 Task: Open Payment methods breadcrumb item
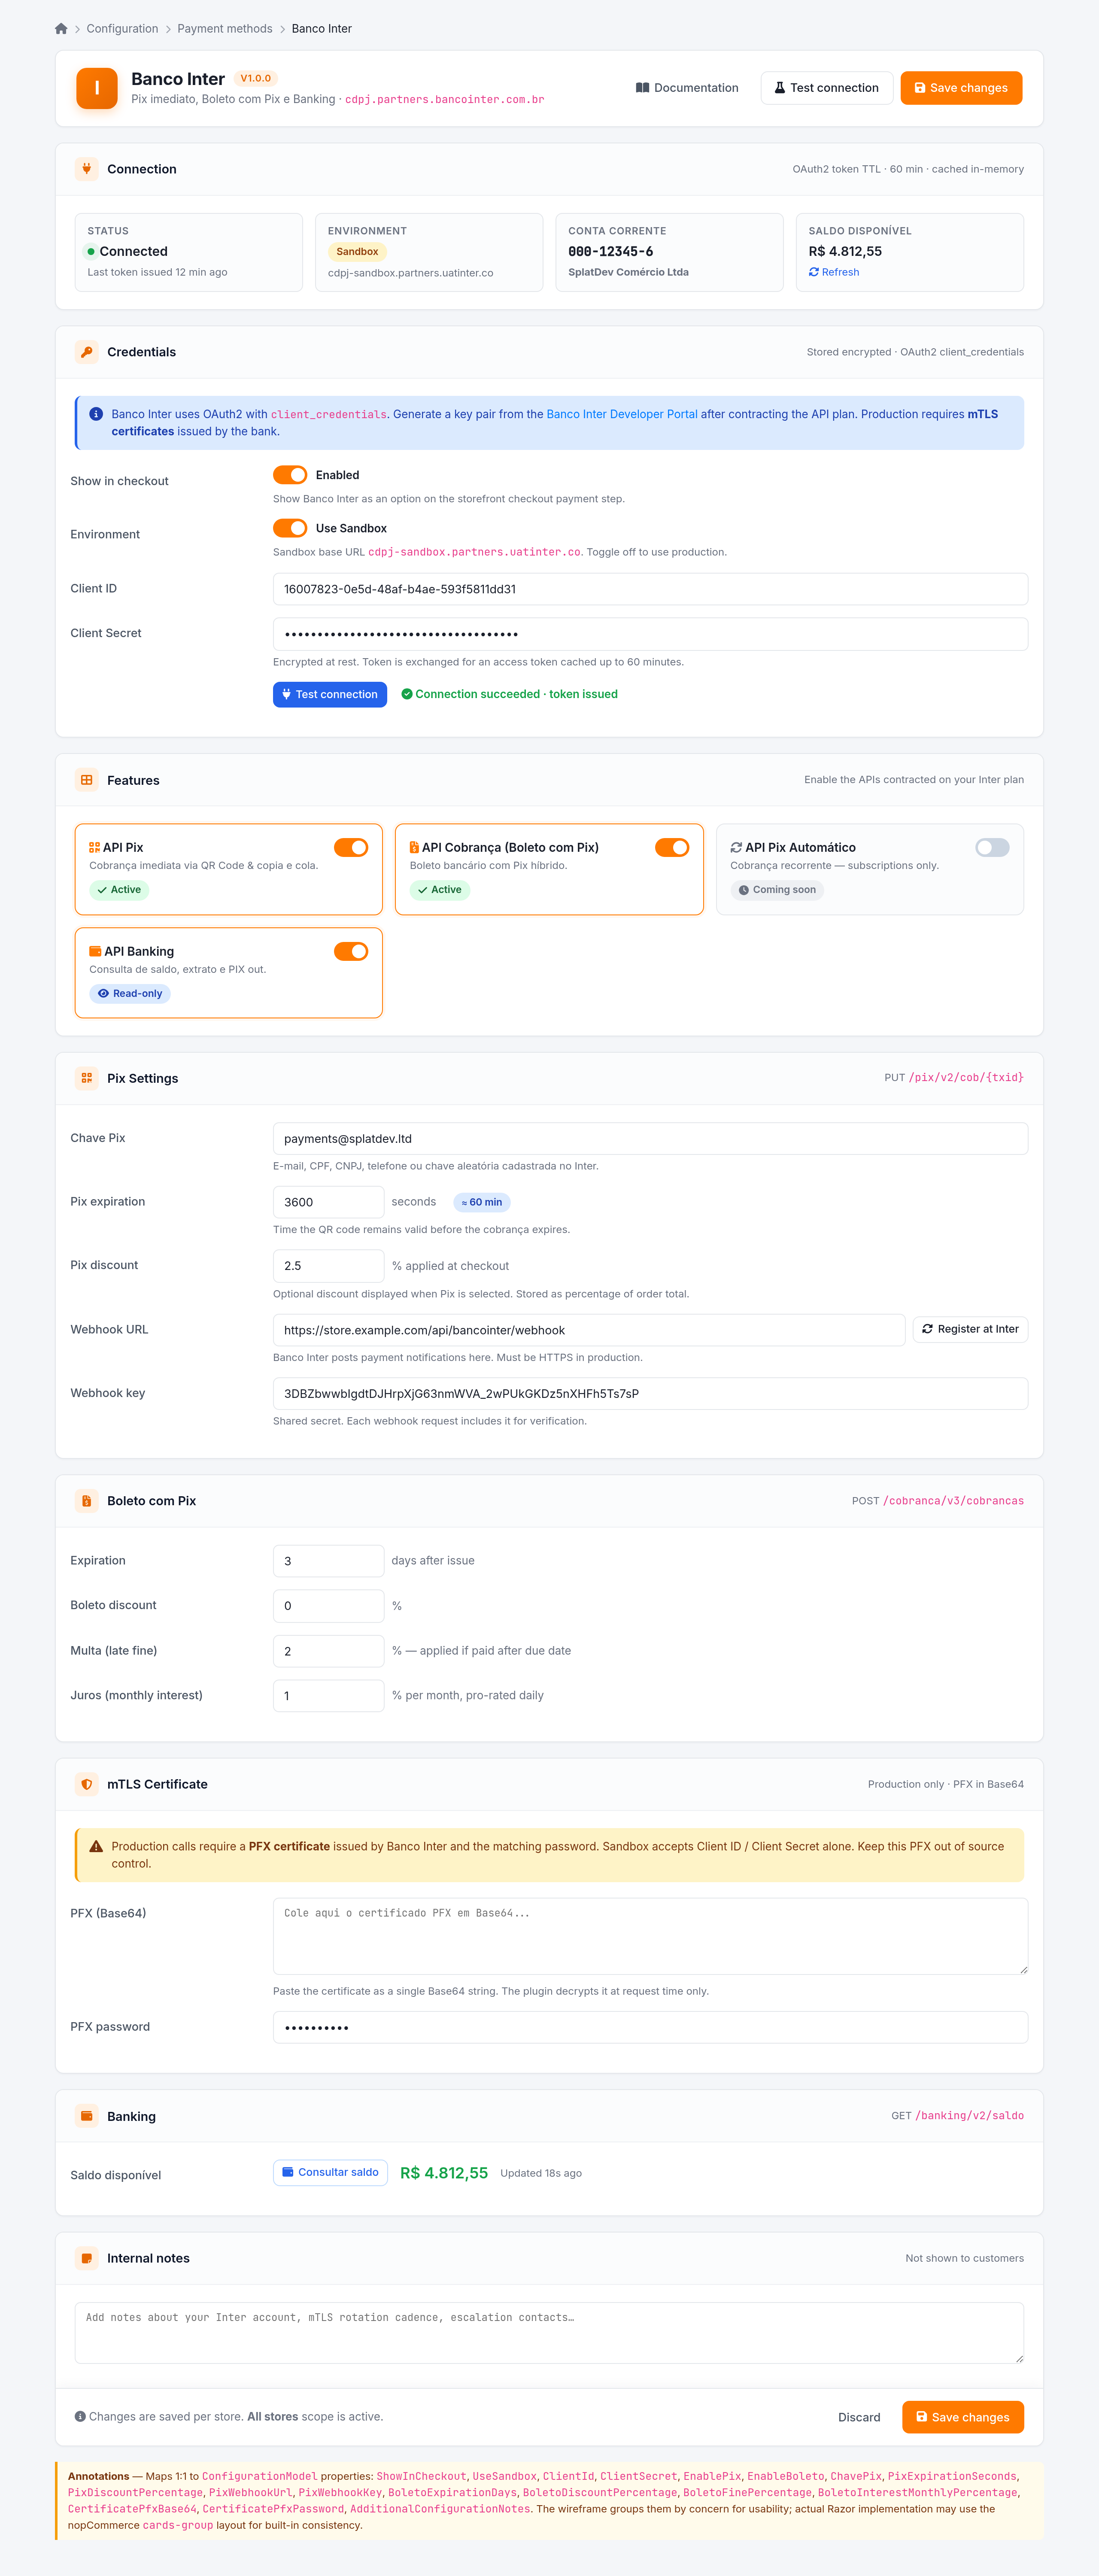click(225, 29)
